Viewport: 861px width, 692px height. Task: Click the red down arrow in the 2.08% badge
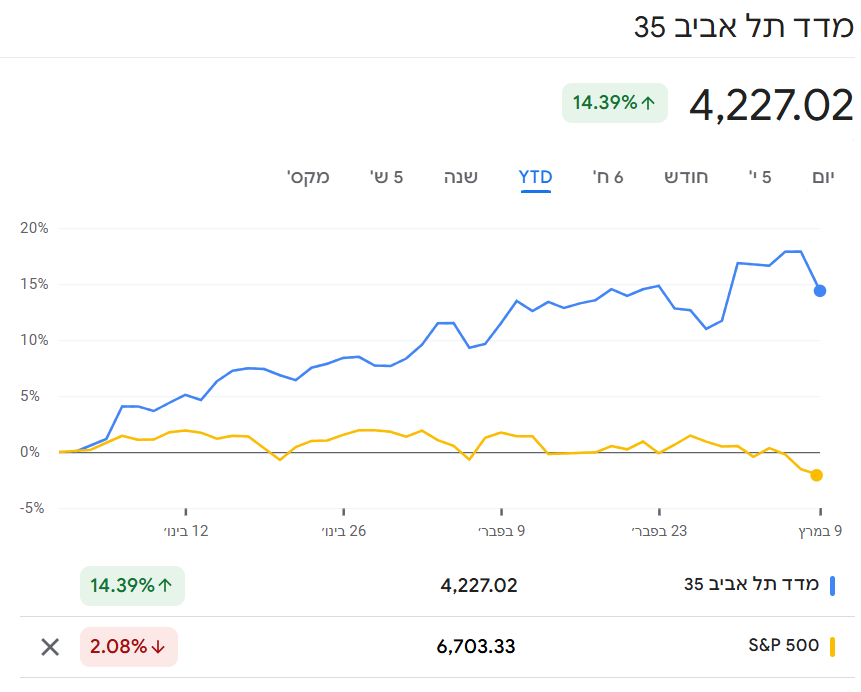[x=158, y=647]
